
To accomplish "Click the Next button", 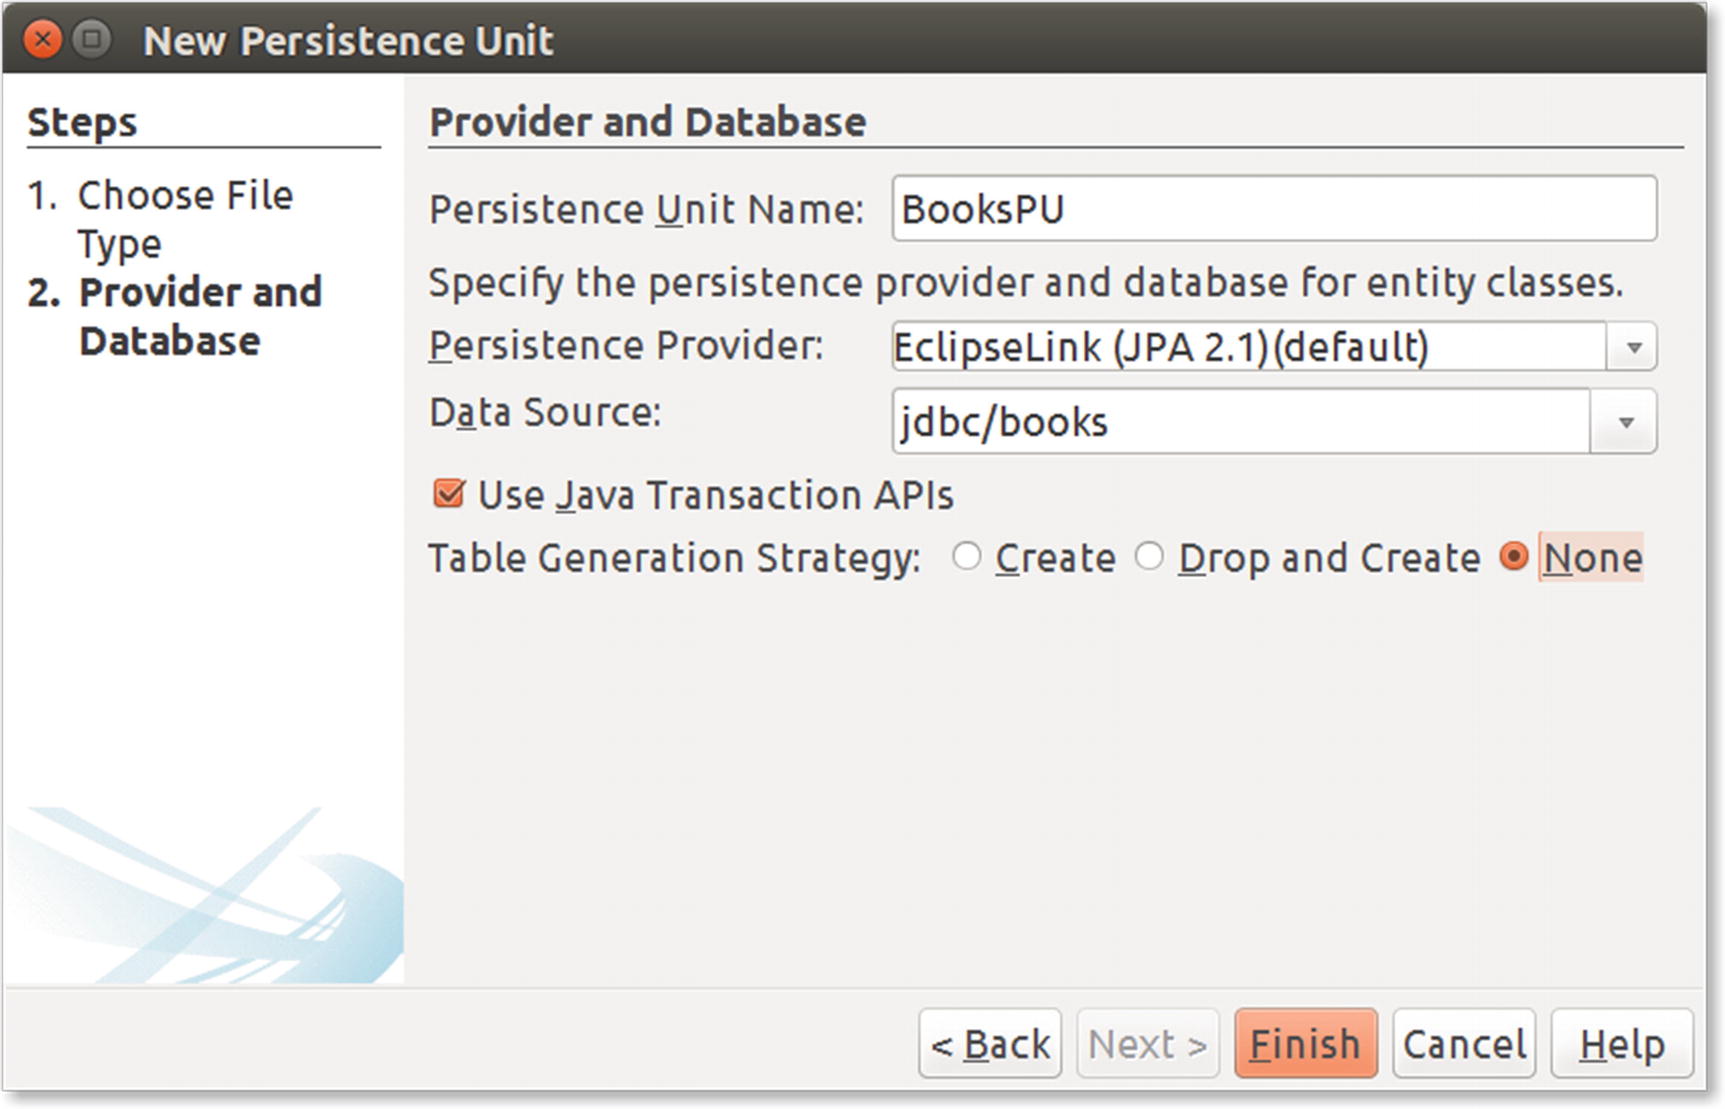I will click(1146, 1043).
